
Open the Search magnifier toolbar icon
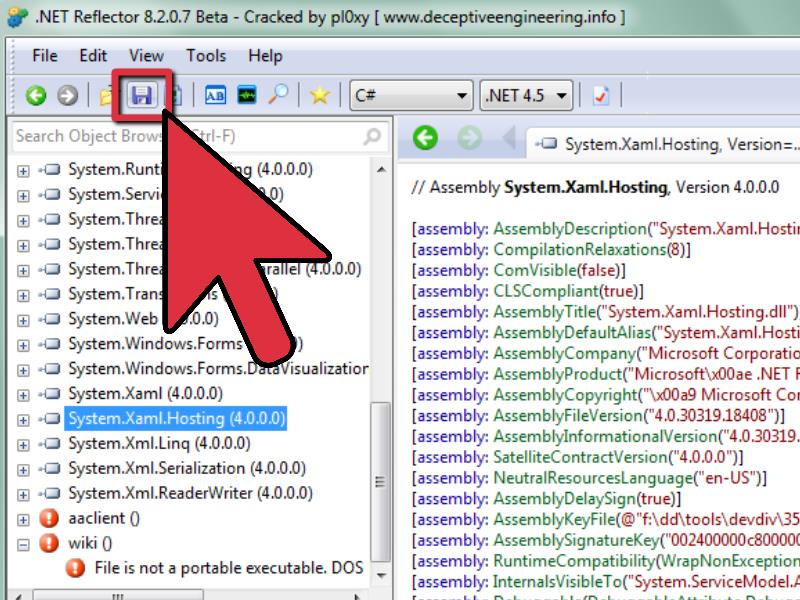(279, 95)
